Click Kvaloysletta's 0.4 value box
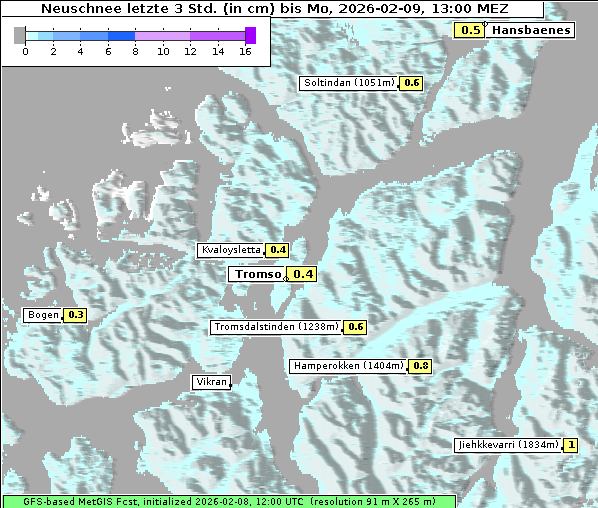Screen dimensions: 598x508 (x=277, y=250)
